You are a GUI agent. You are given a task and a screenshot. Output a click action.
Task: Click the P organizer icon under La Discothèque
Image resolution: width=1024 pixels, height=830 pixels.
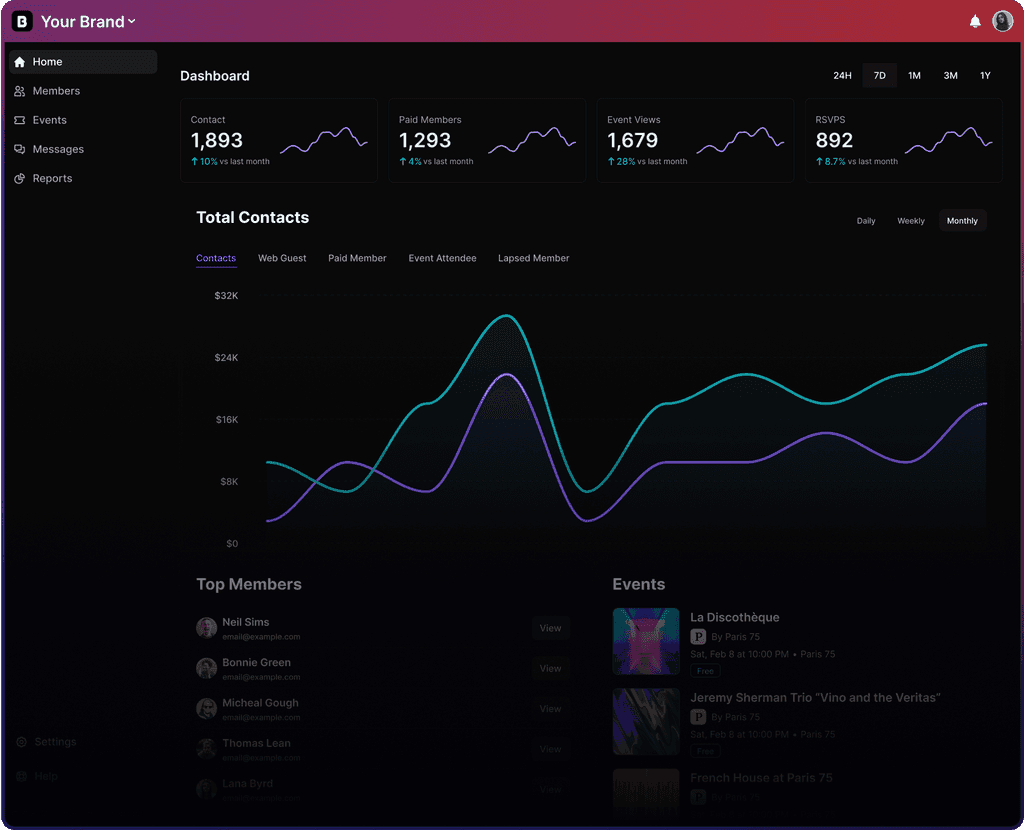click(x=698, y=636)
